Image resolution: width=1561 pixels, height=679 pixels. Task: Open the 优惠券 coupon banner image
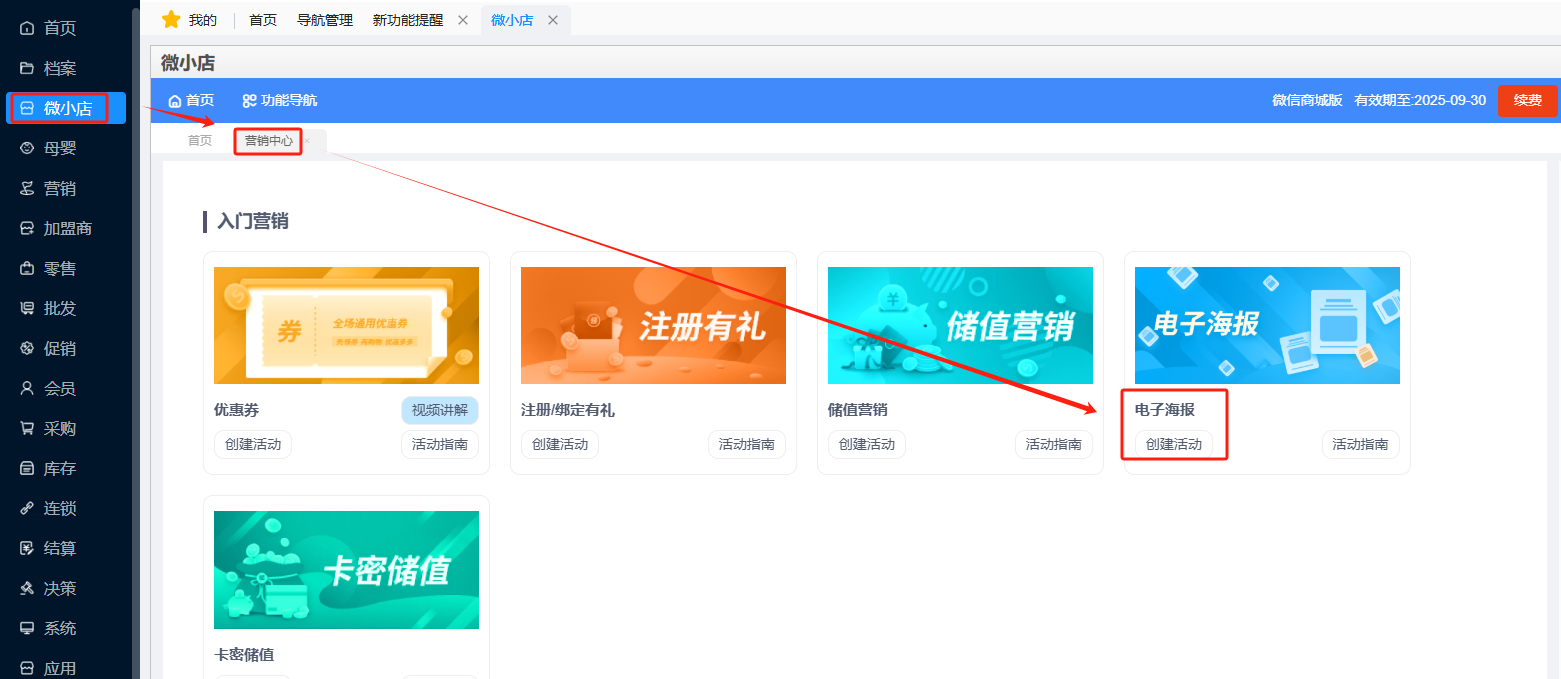coord(346,325)
